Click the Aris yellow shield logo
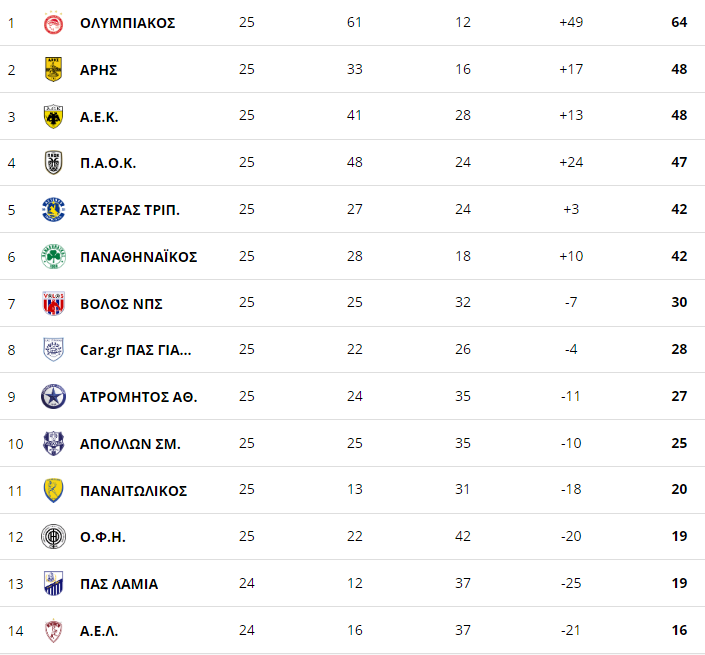705x655 pixels. pos(54,69)
